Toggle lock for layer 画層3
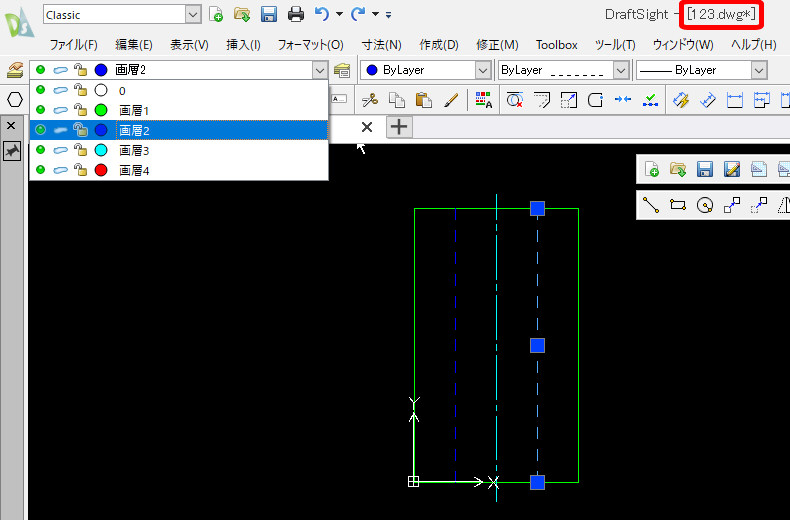Viewport: 790px width, 520px height. pyautogui.click(x=80, y=150)
